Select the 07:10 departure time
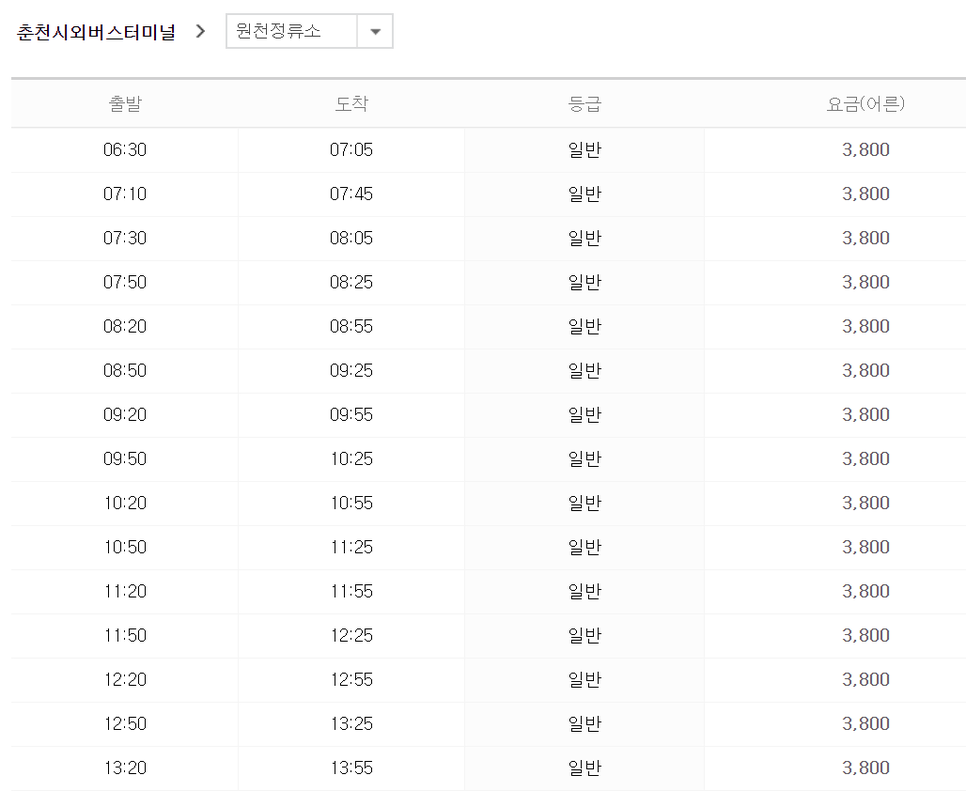This screenshot has height=791, width=966. tap(125, 194)
